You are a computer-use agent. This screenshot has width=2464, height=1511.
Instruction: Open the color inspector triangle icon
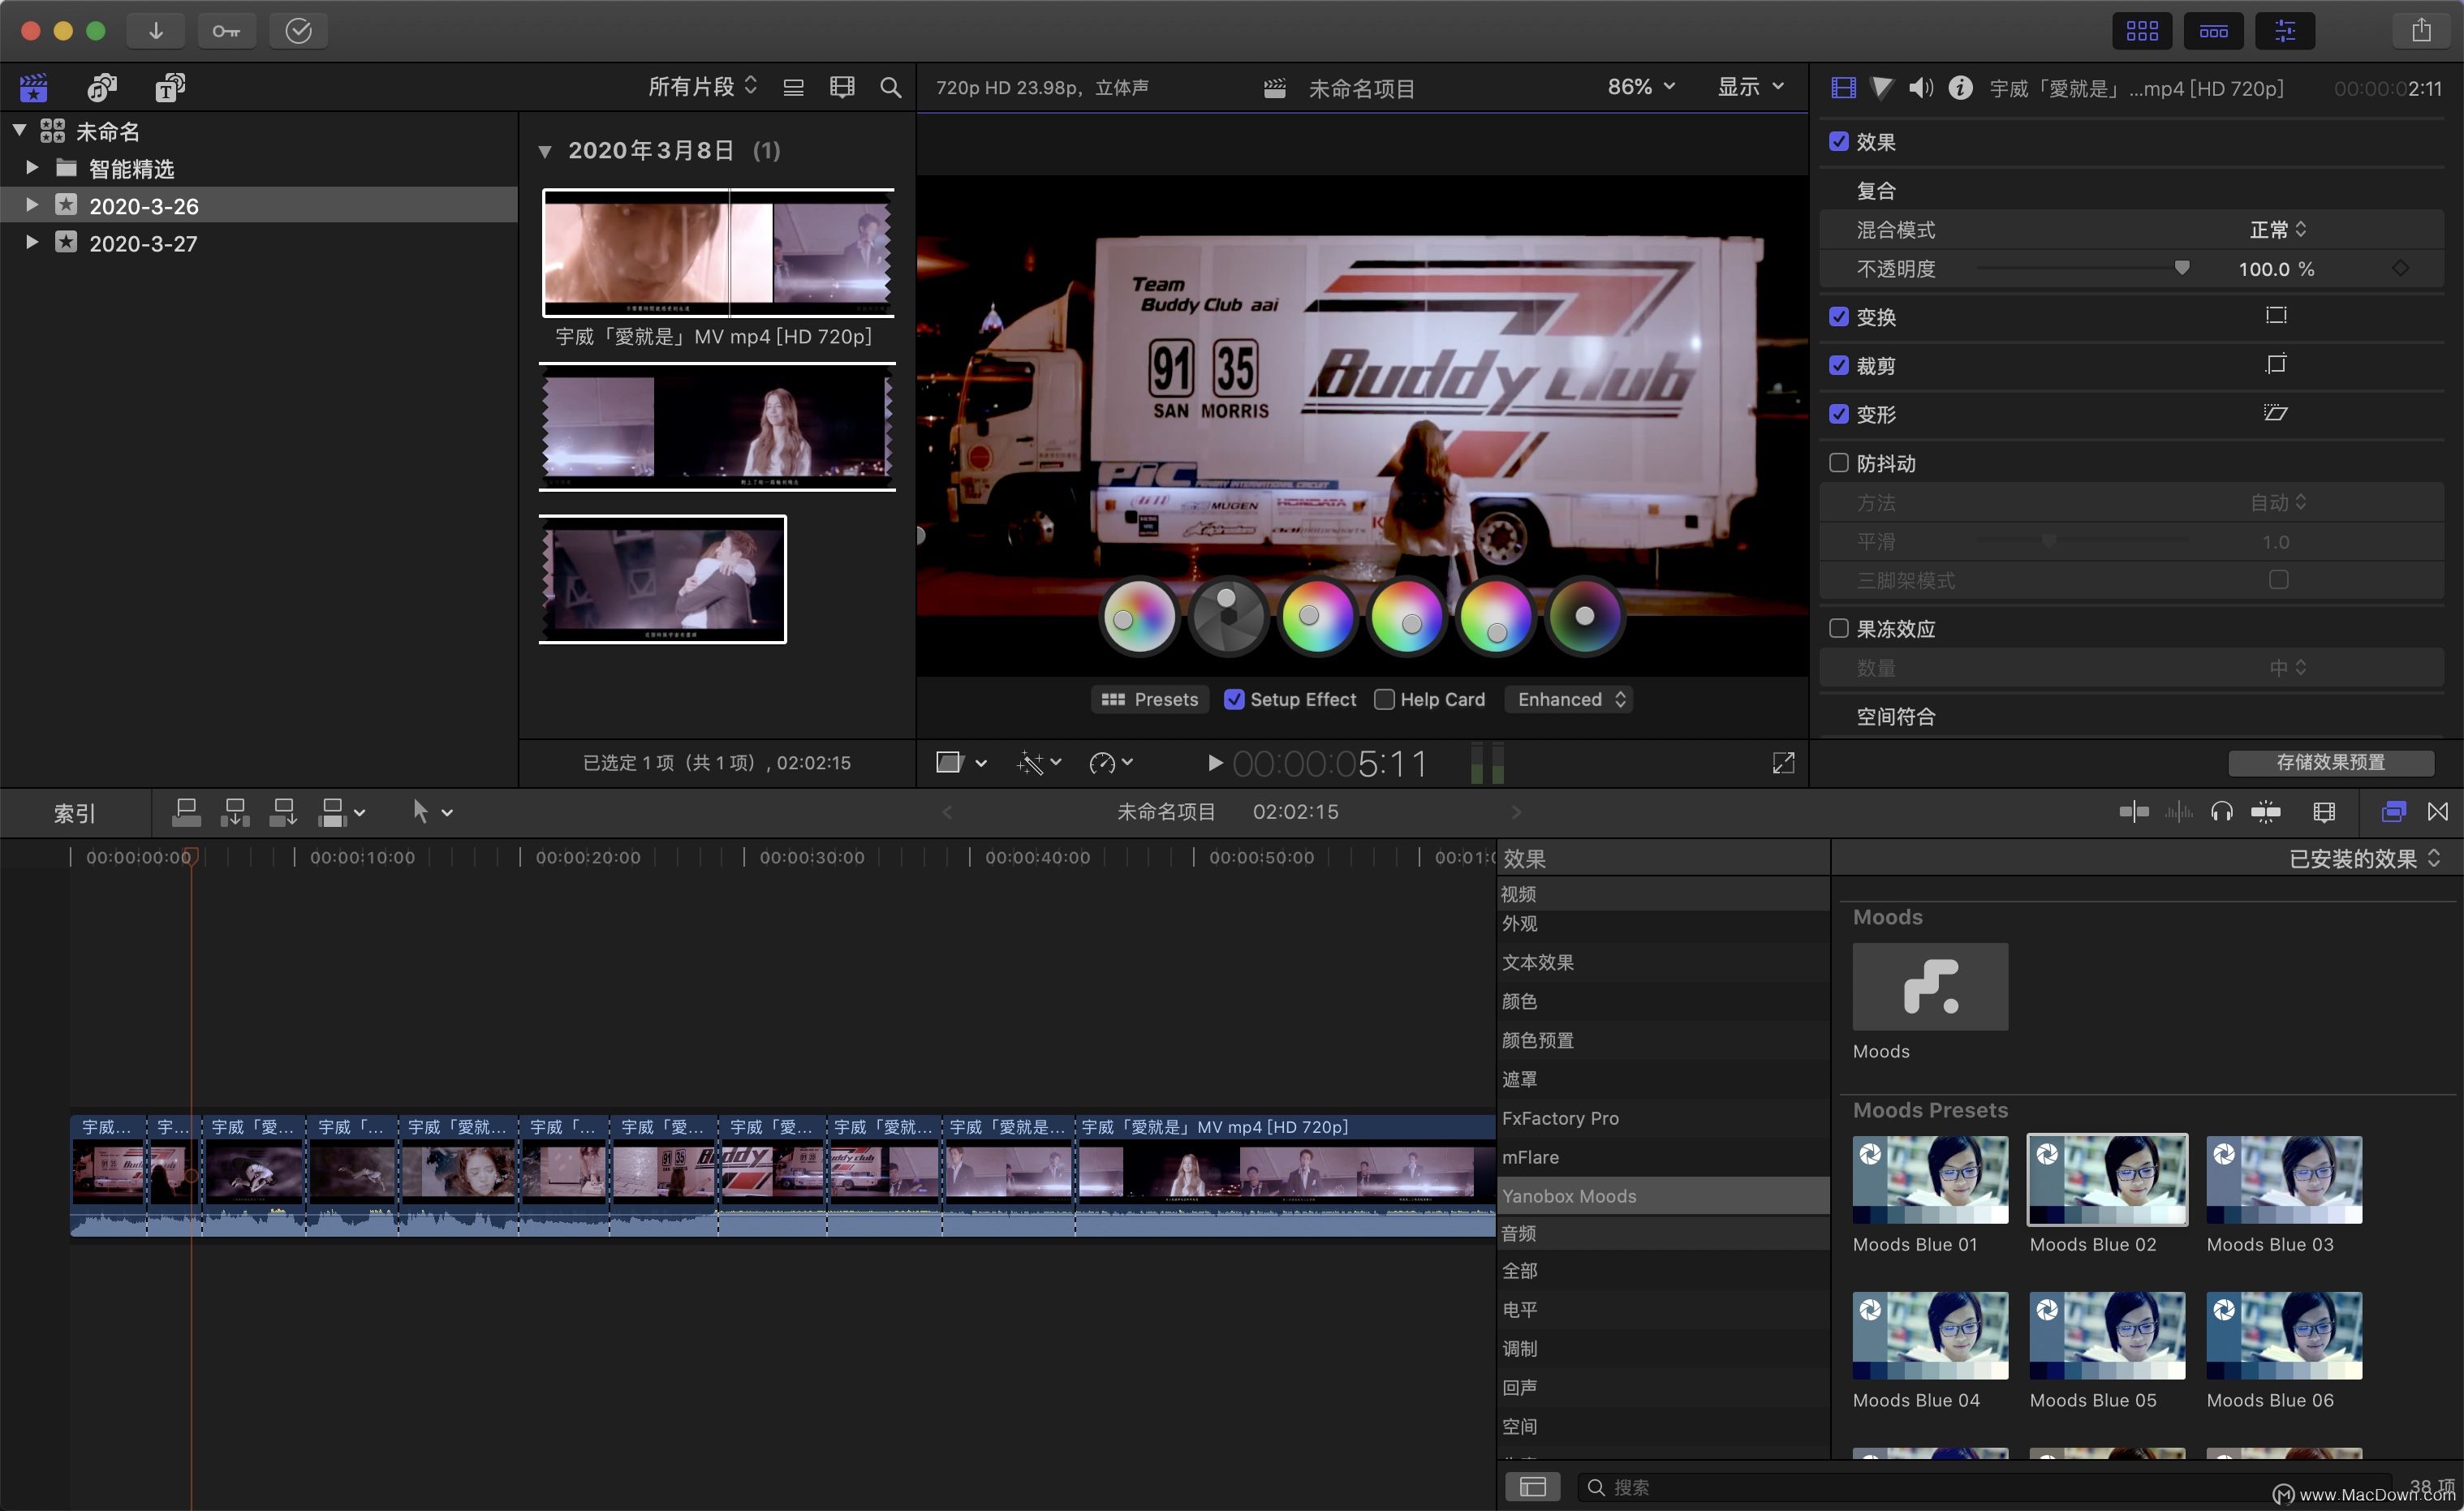[x=1881, y=88]
